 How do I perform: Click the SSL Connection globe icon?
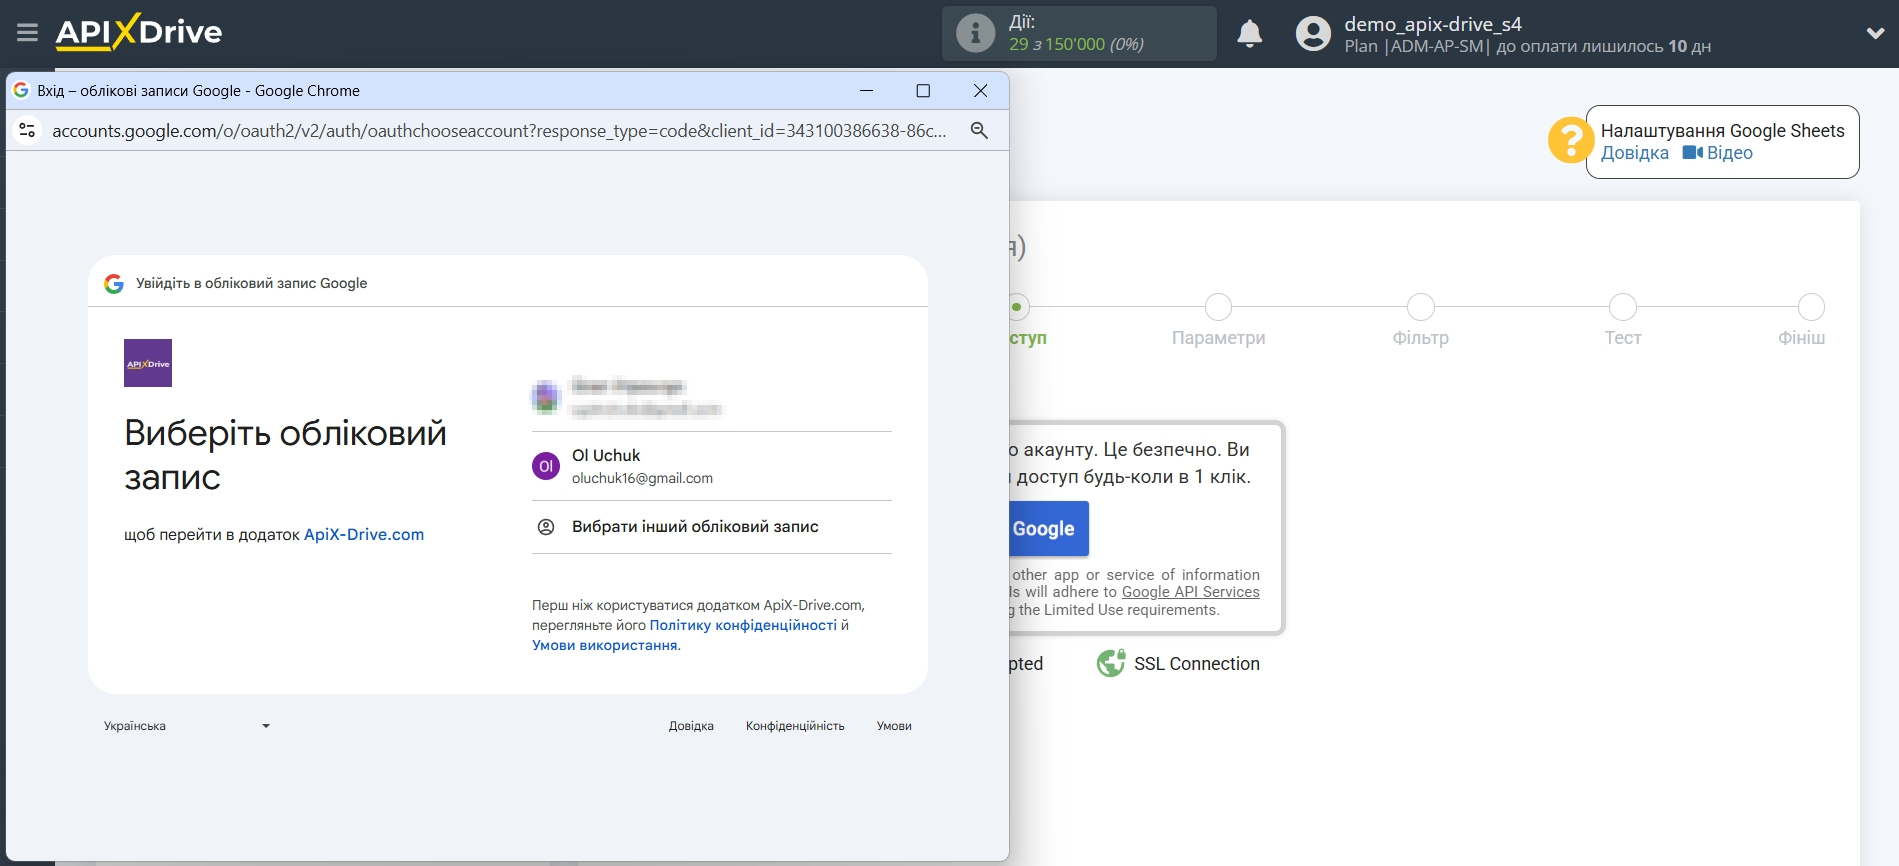1111,663
